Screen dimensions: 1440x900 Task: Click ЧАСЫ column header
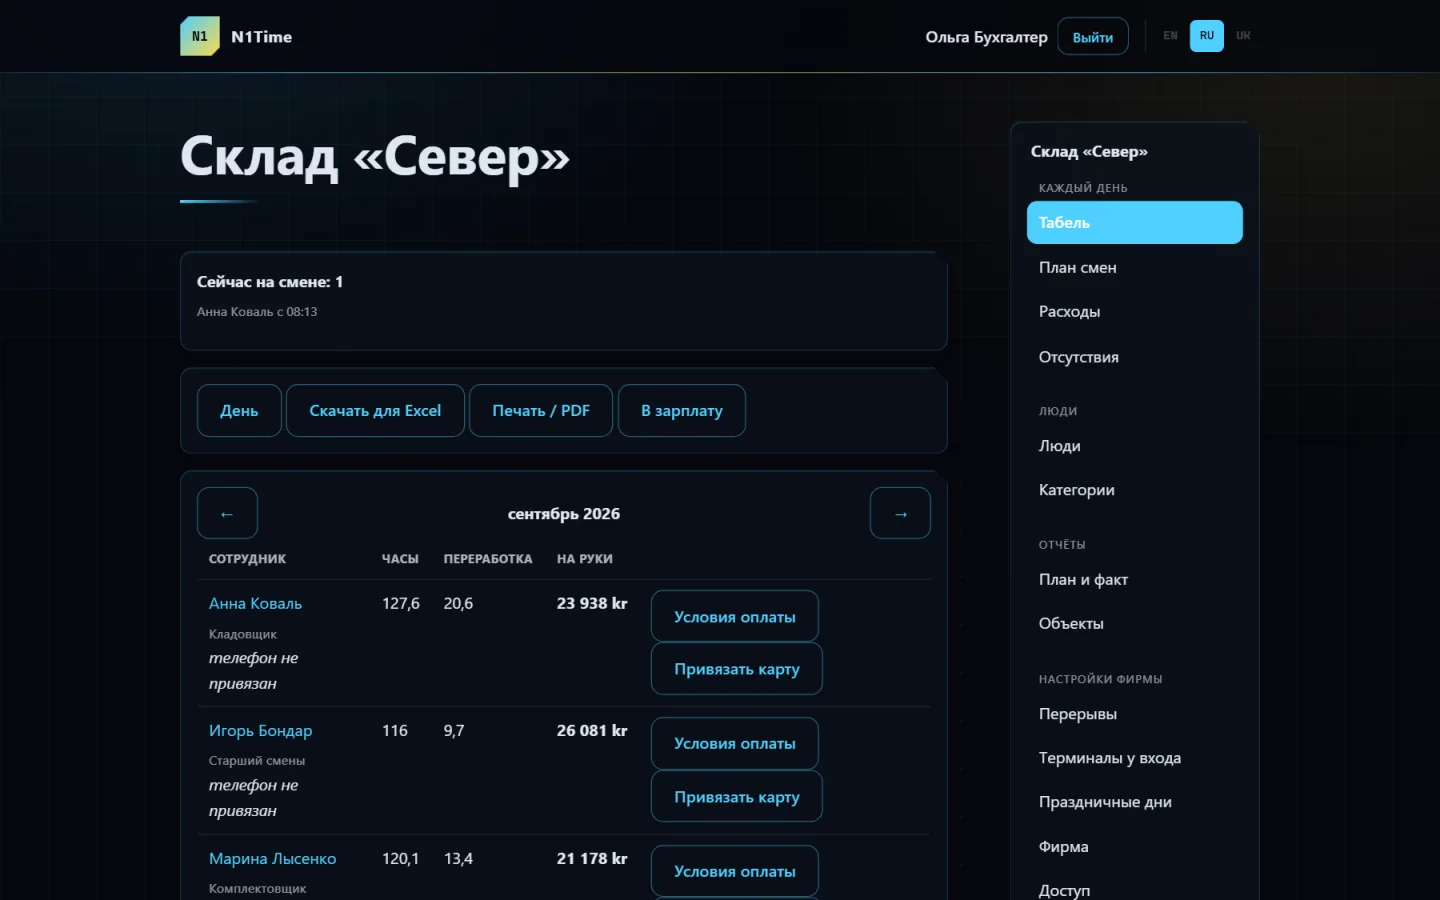coord(400,559)
